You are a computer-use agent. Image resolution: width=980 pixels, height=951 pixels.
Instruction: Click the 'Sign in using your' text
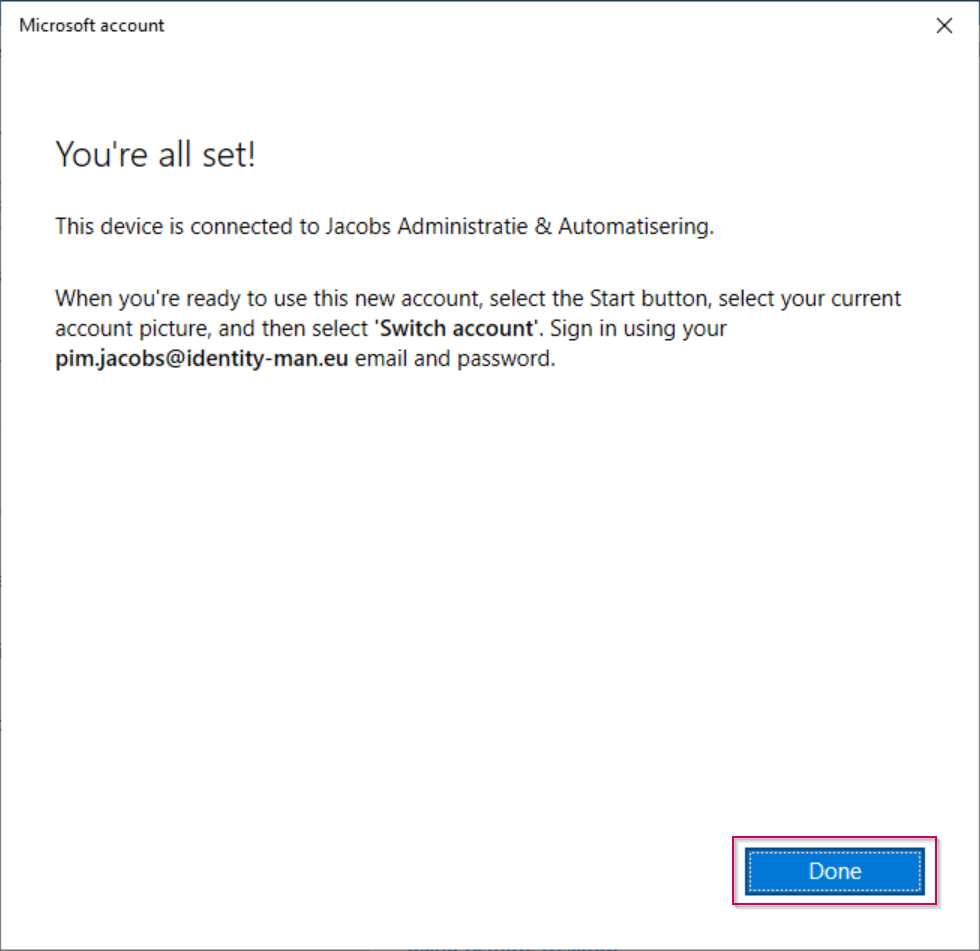click(x=639, y=329)
